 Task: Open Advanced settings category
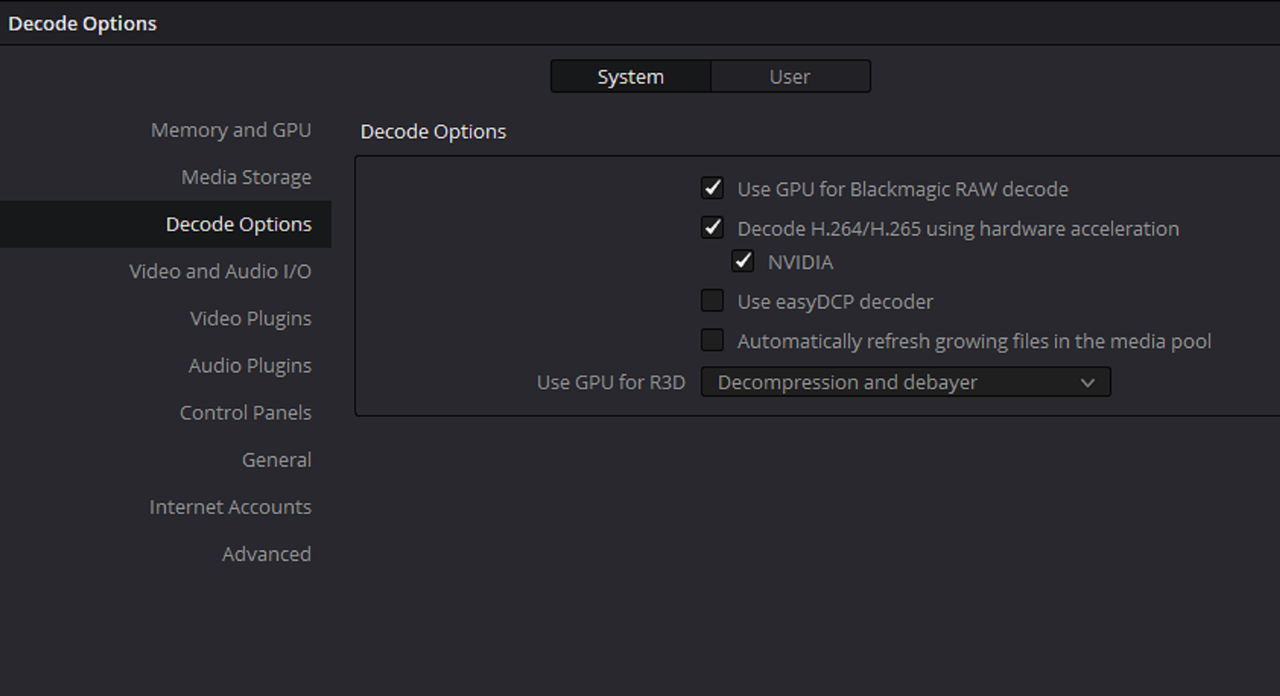pyautogui.click(x=266, y=553)
